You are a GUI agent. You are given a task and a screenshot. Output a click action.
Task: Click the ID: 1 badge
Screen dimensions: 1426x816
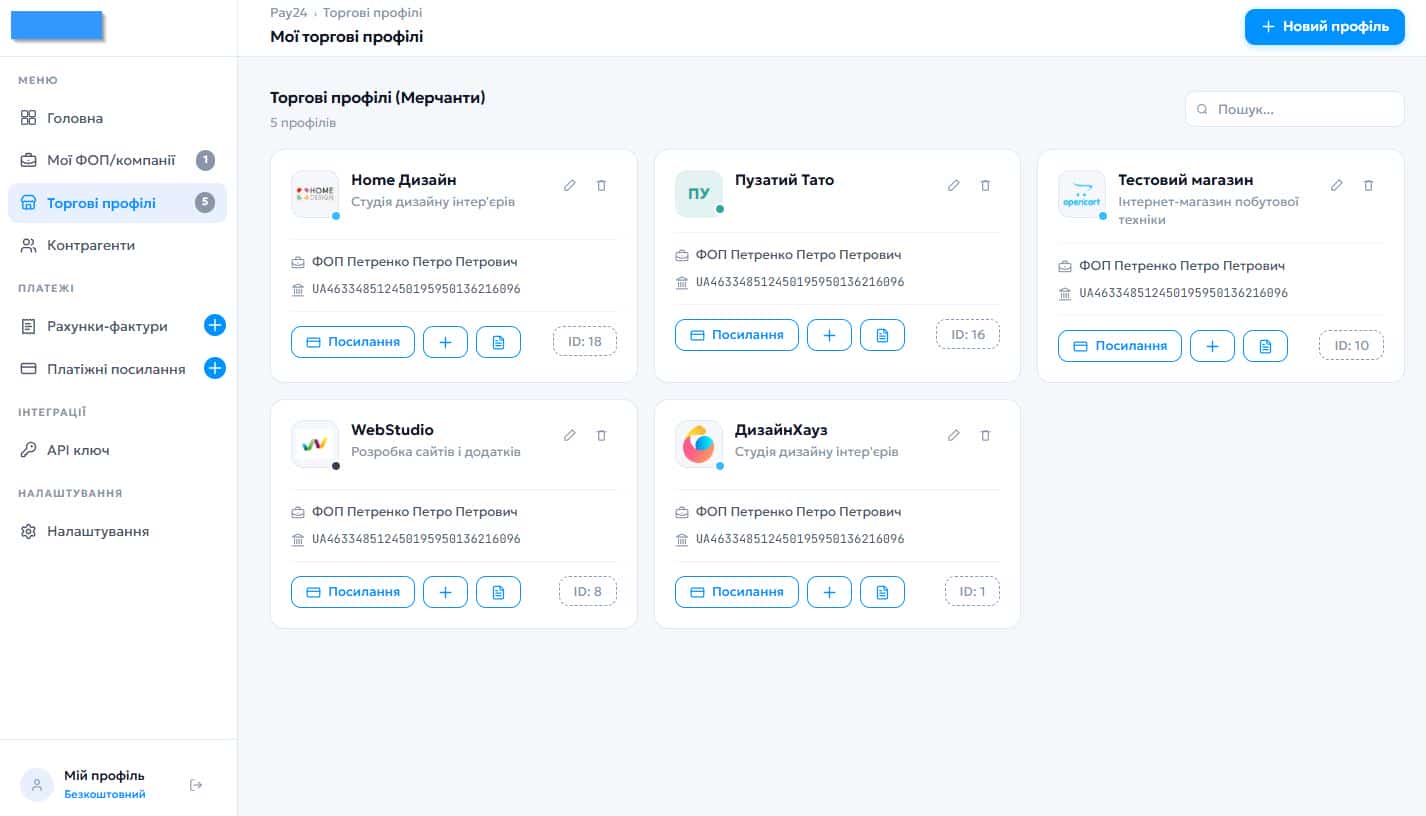[x=972, y=592]
